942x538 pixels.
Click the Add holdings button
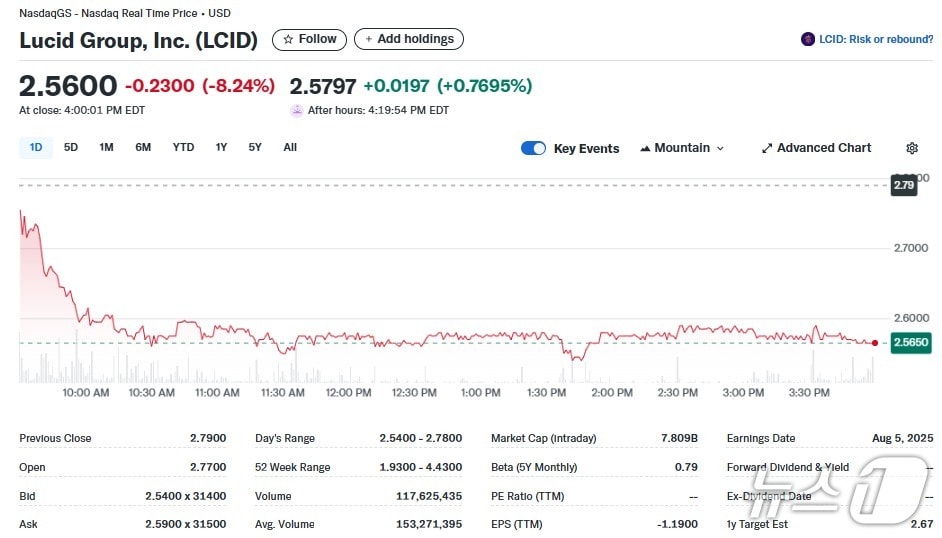click(x=408, y=39)
